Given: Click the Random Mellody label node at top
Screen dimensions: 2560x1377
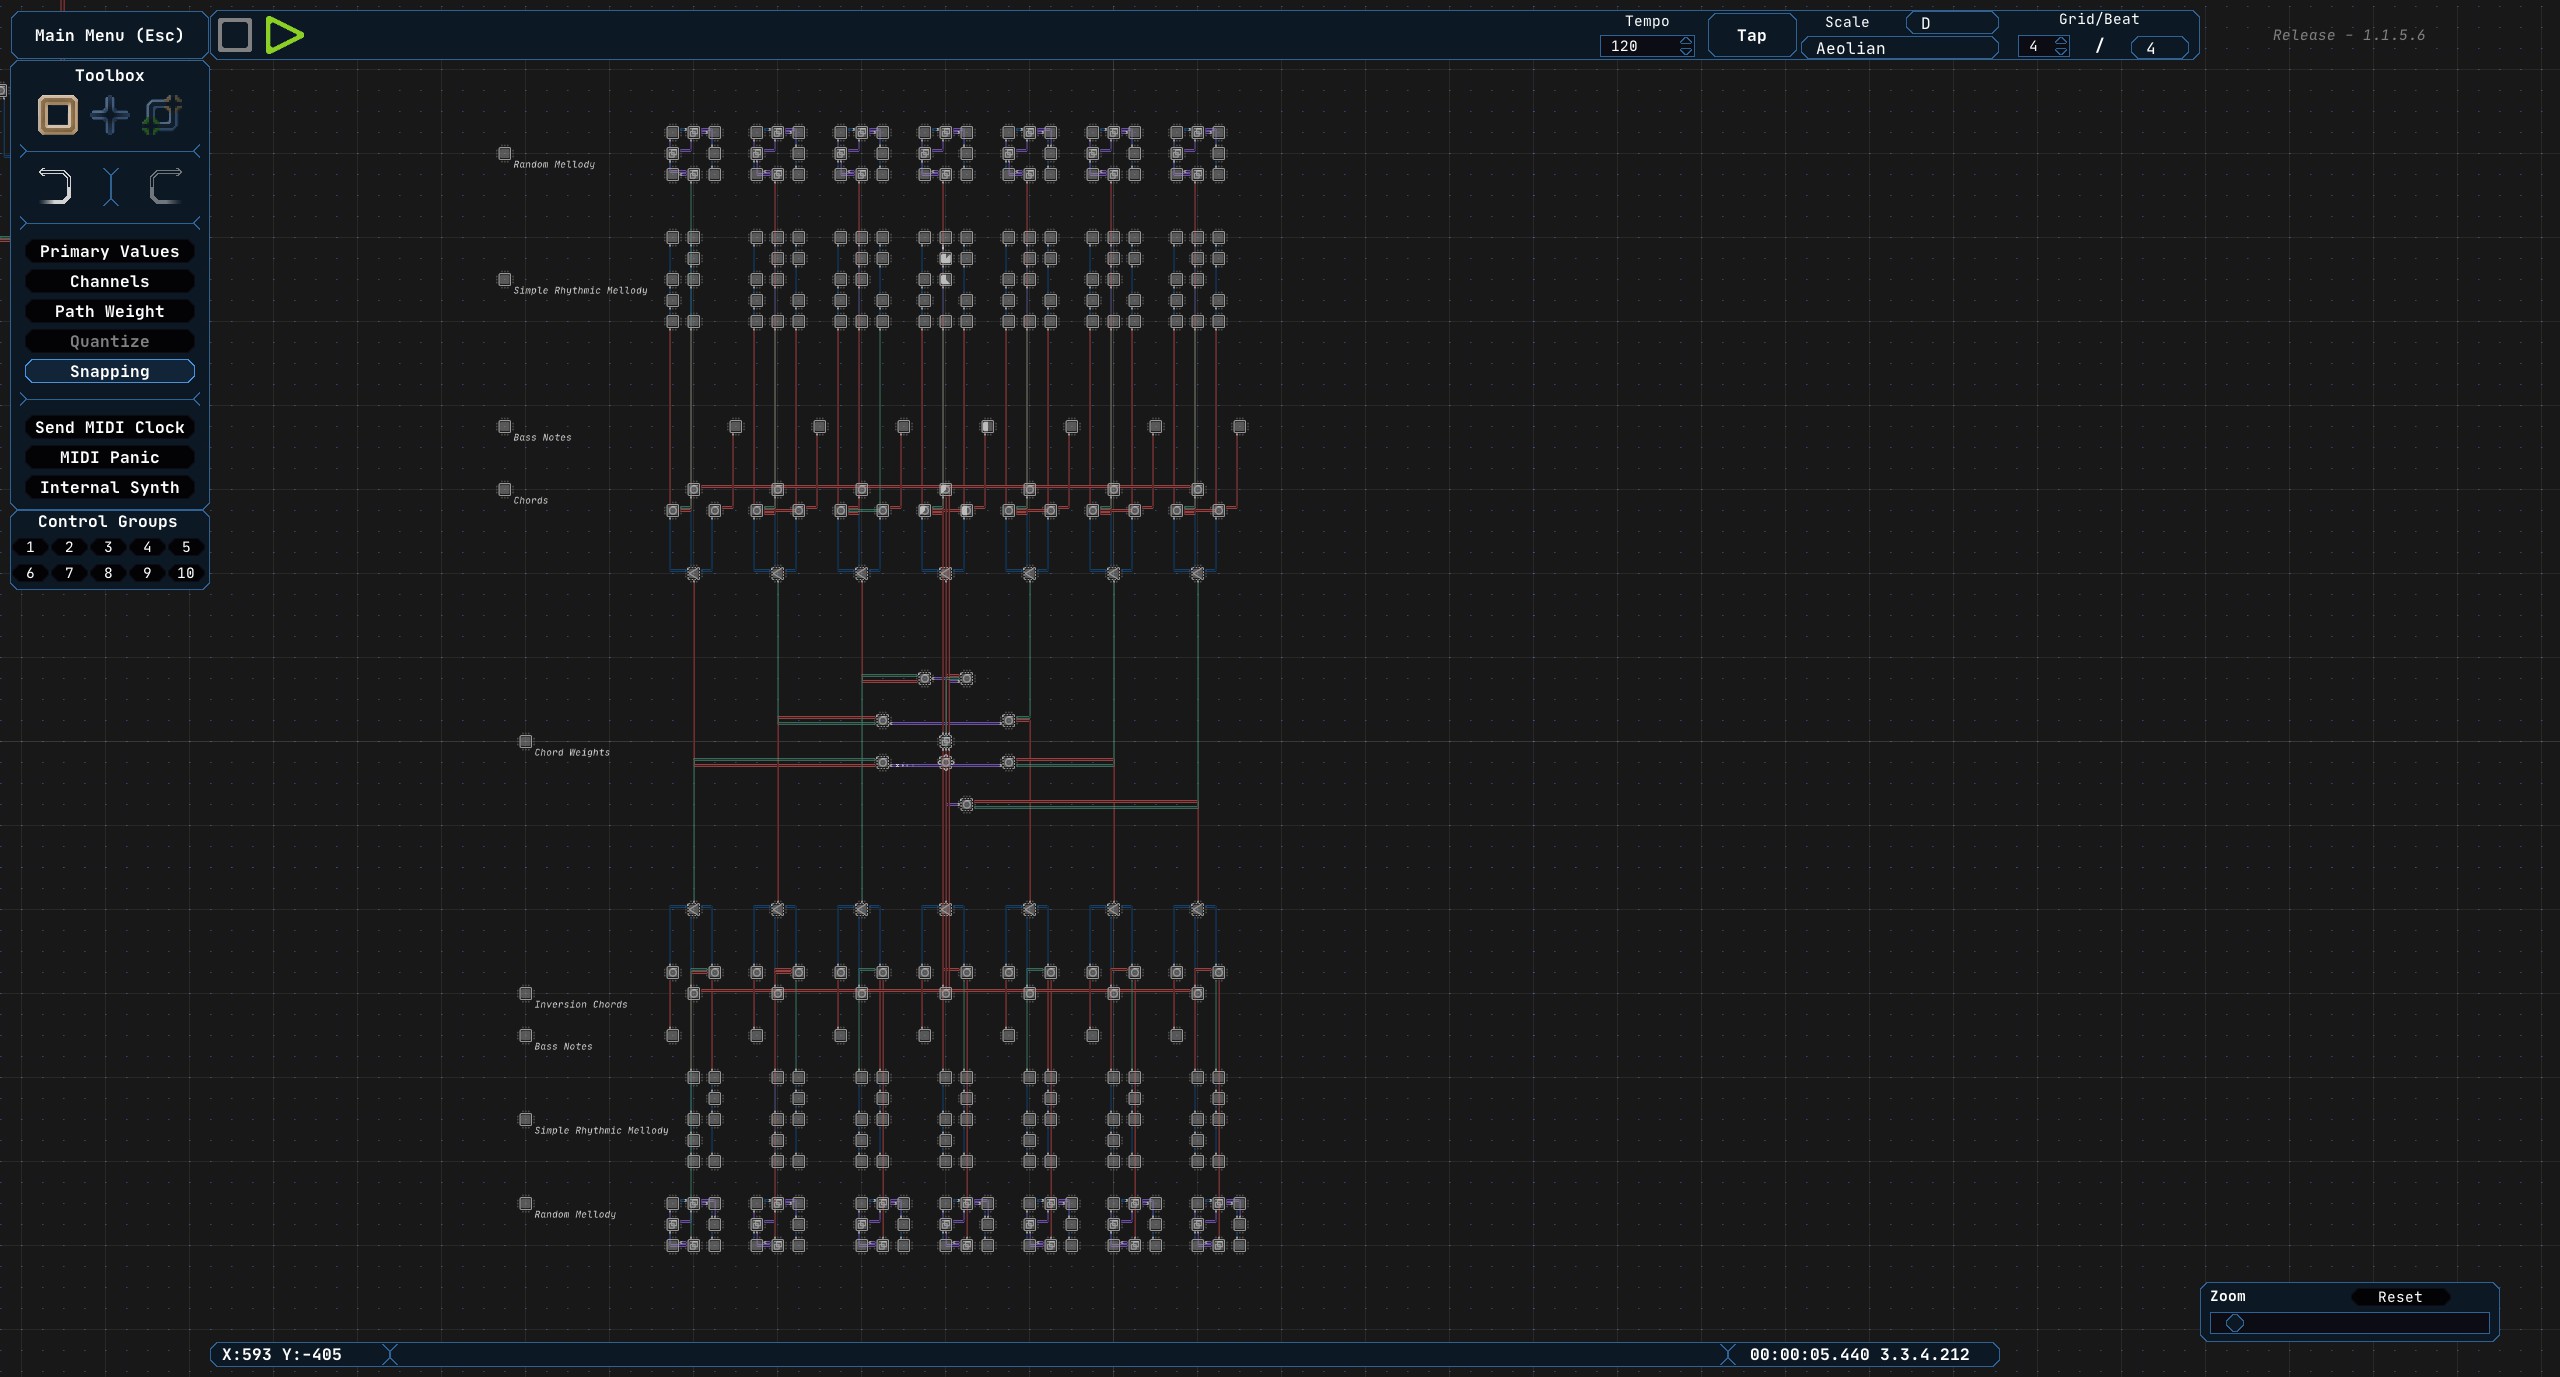Looking at the screenshot, I should [x=505, y=154].
